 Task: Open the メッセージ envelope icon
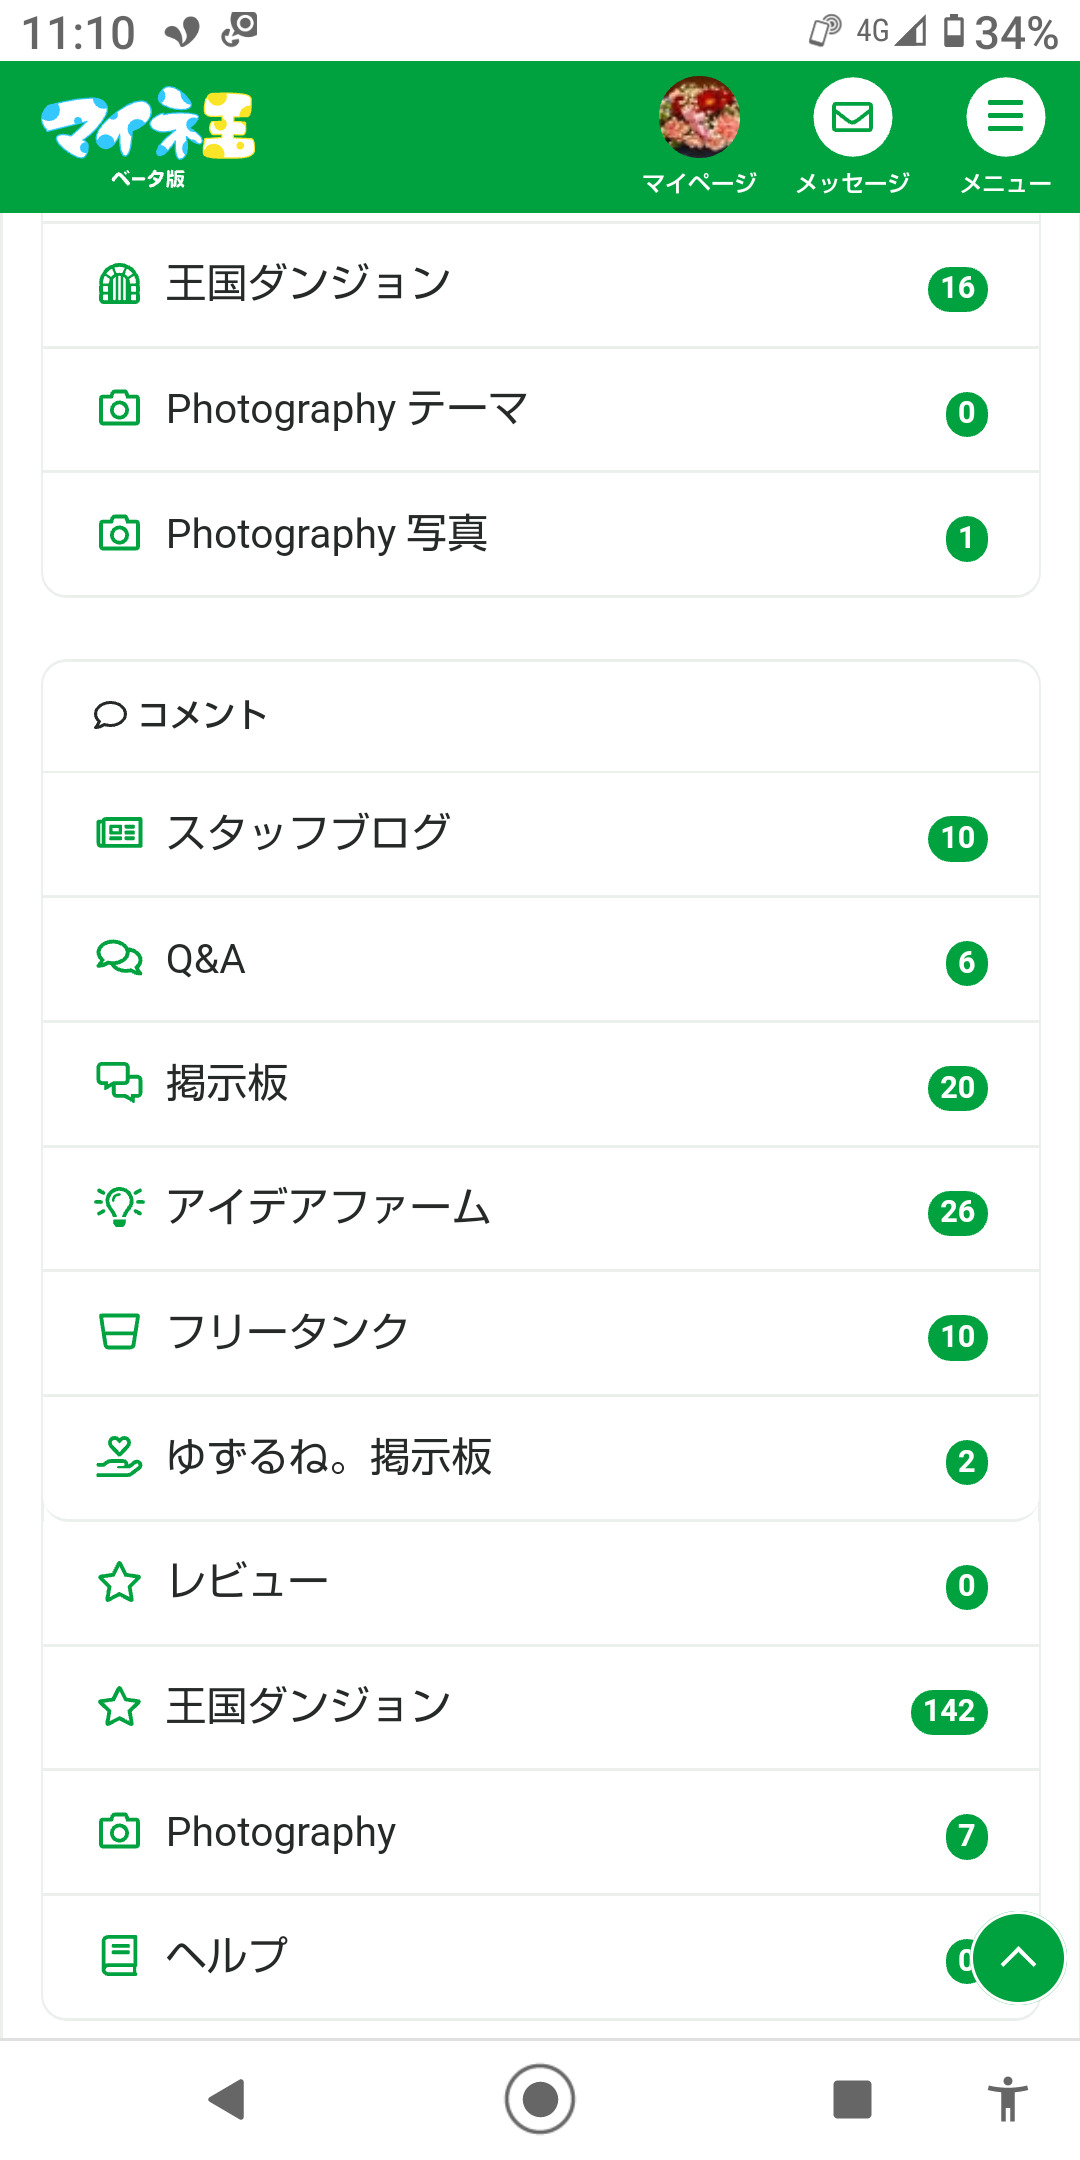[852, 119]
